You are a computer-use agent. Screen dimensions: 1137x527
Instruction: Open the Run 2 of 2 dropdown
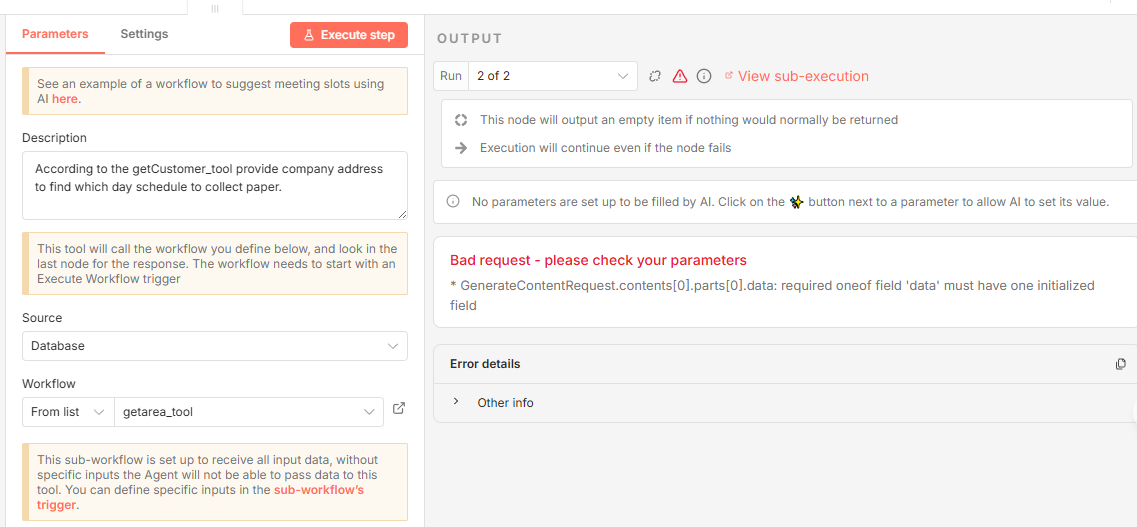(x=552, y=76)
